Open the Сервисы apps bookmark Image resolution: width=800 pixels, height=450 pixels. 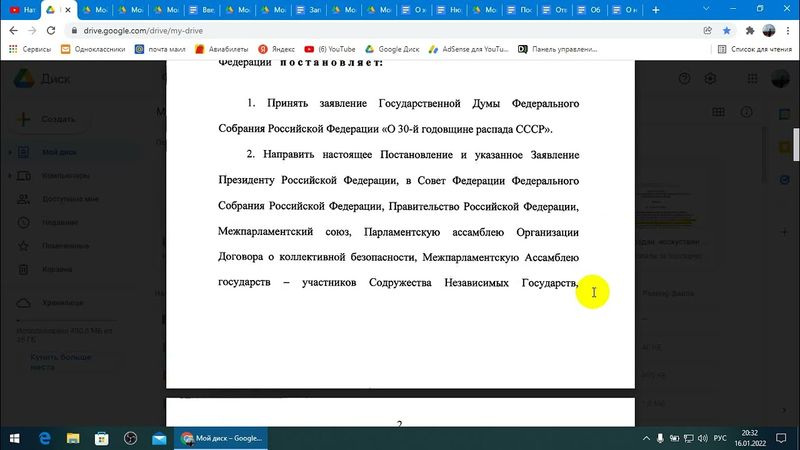click(30, 49)
